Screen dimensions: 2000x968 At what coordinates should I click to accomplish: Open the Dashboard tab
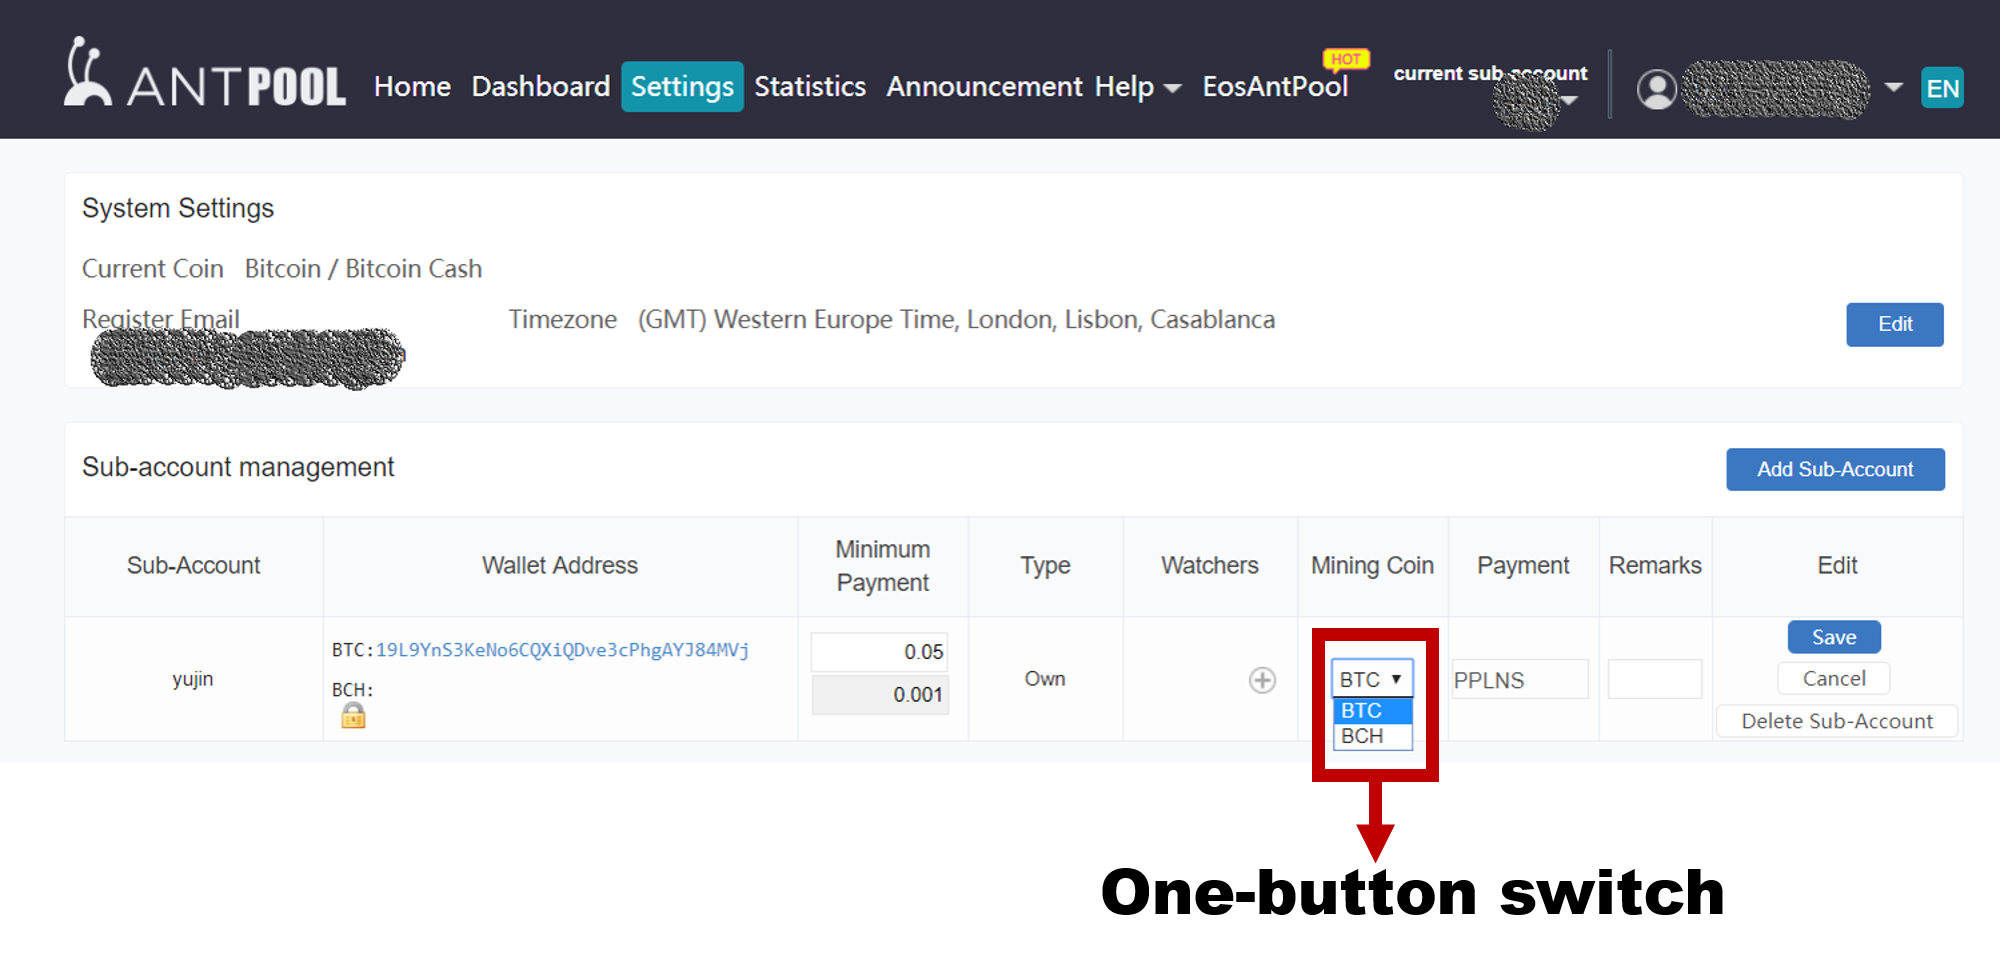(541, 87)
